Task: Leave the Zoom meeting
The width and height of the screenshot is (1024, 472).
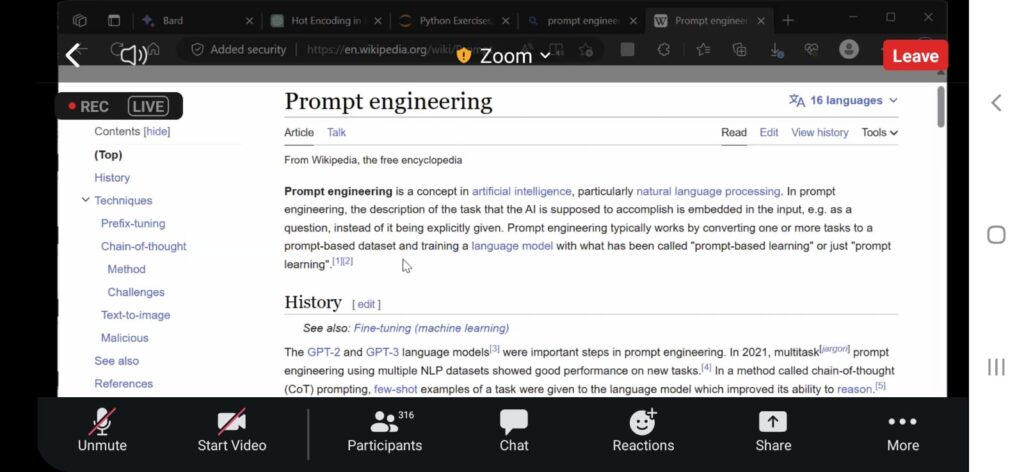Action: (x=914, y=56)
